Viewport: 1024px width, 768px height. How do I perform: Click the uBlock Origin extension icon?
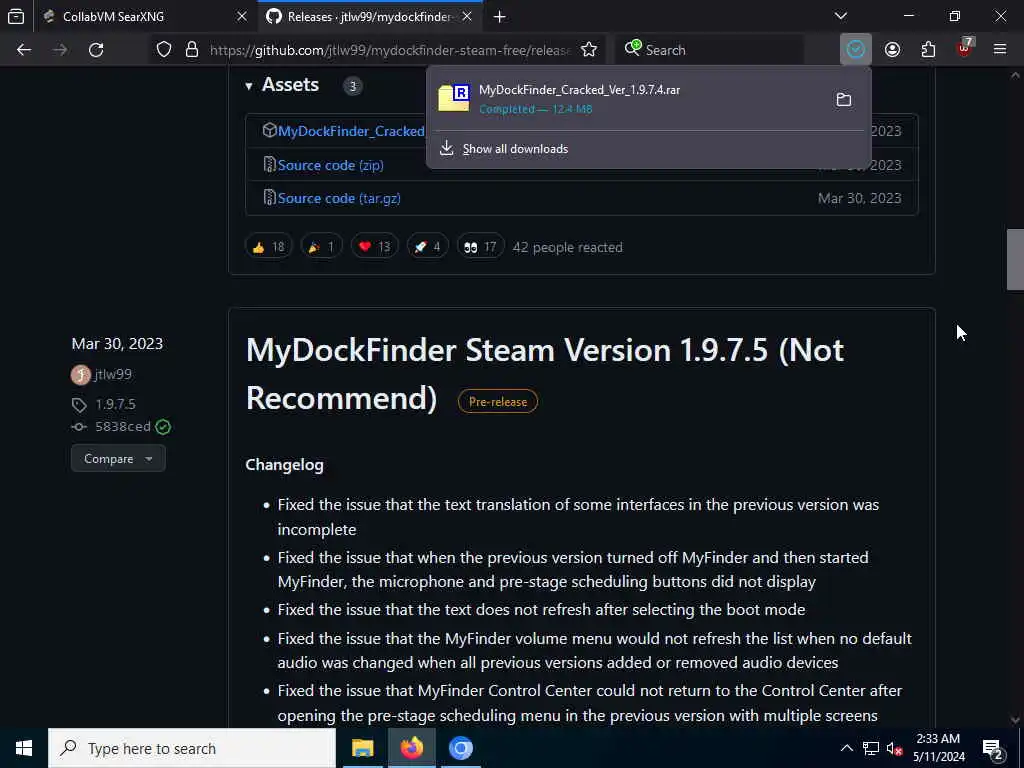pos(965,48)
